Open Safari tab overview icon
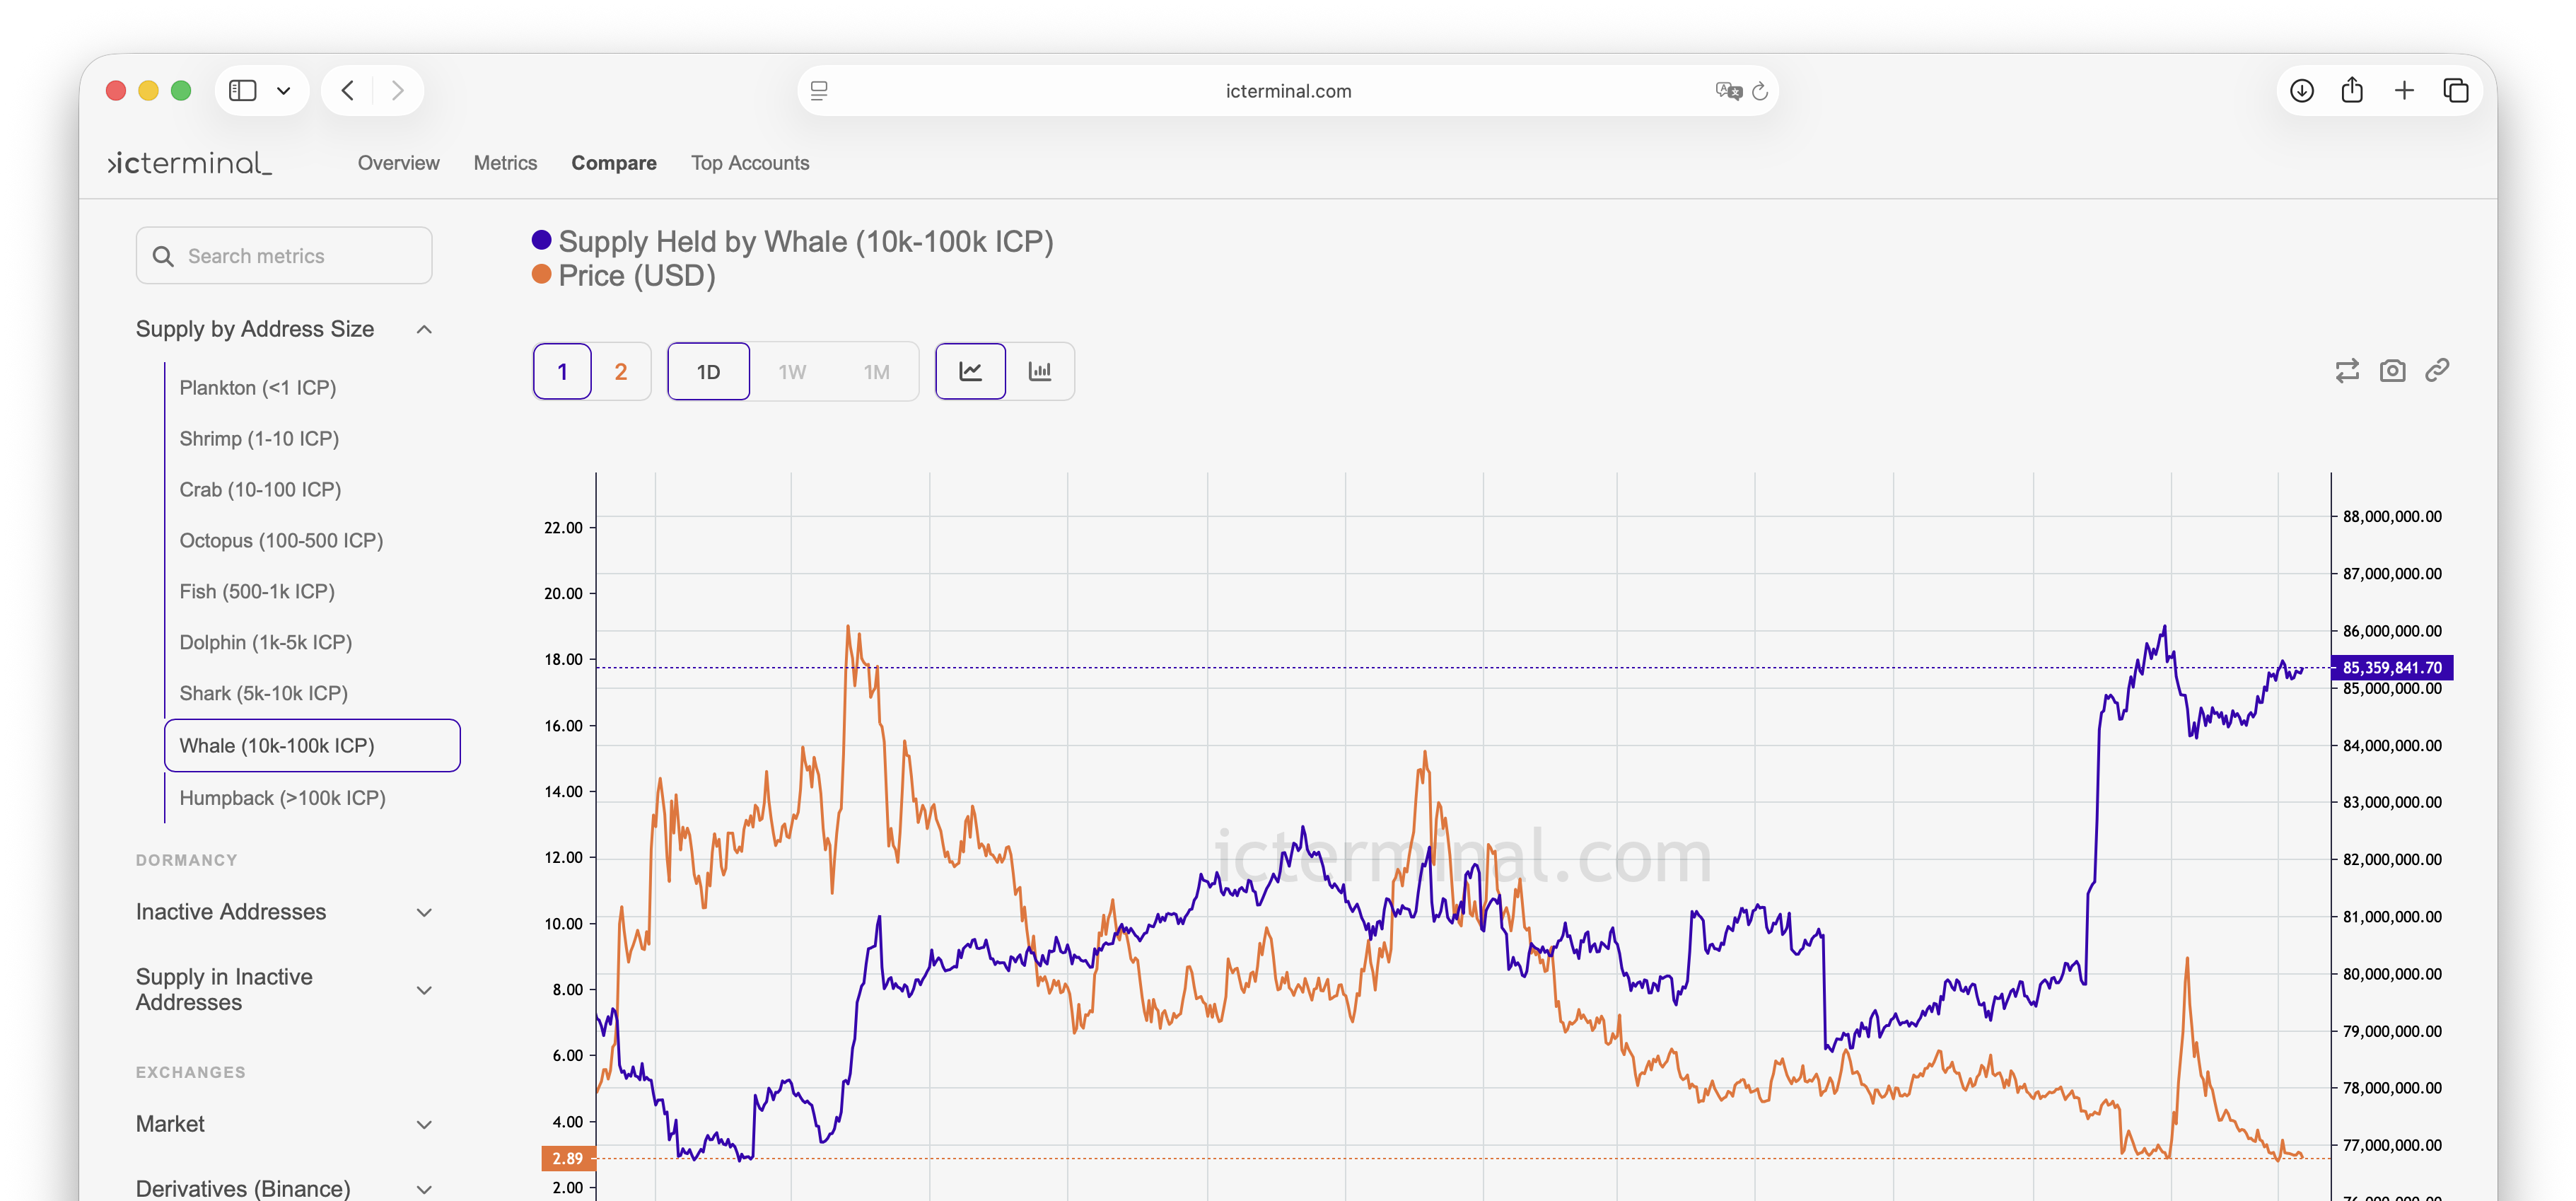 (x=2456, y=91)
